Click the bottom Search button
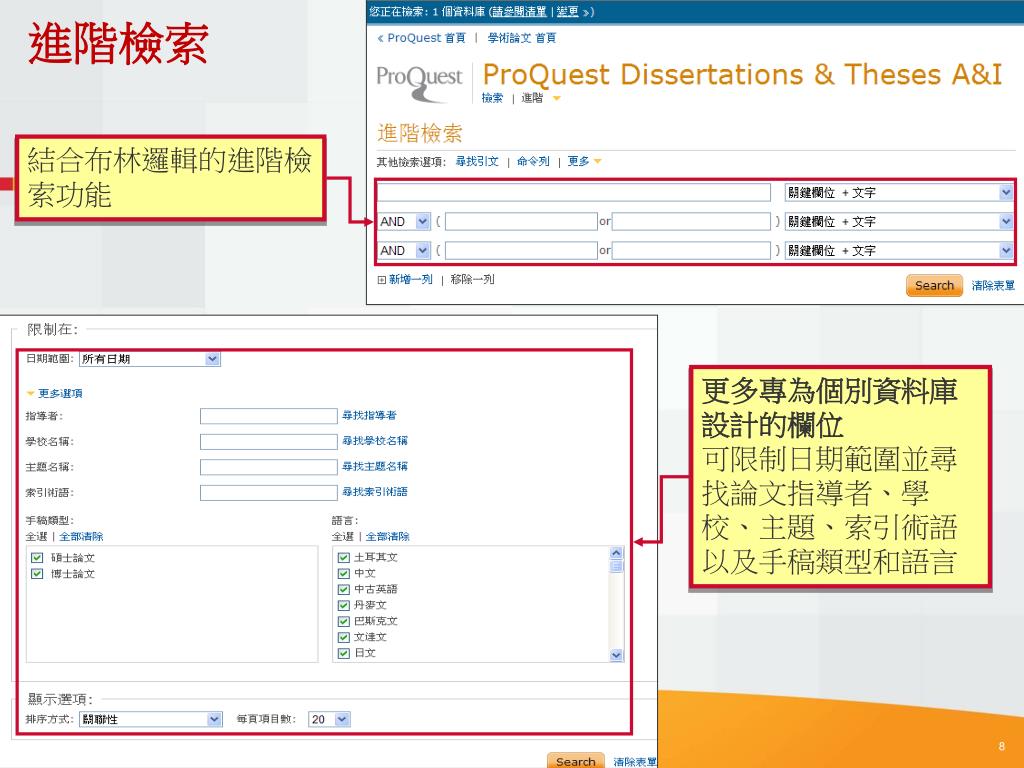Image resolution: width=1024 pixels, height=768 pixels. click(575, 761)
